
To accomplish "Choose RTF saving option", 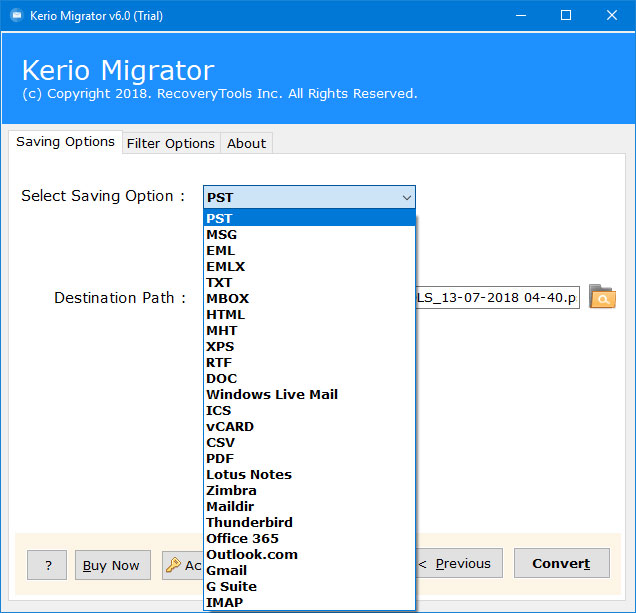I will point(309,362).
